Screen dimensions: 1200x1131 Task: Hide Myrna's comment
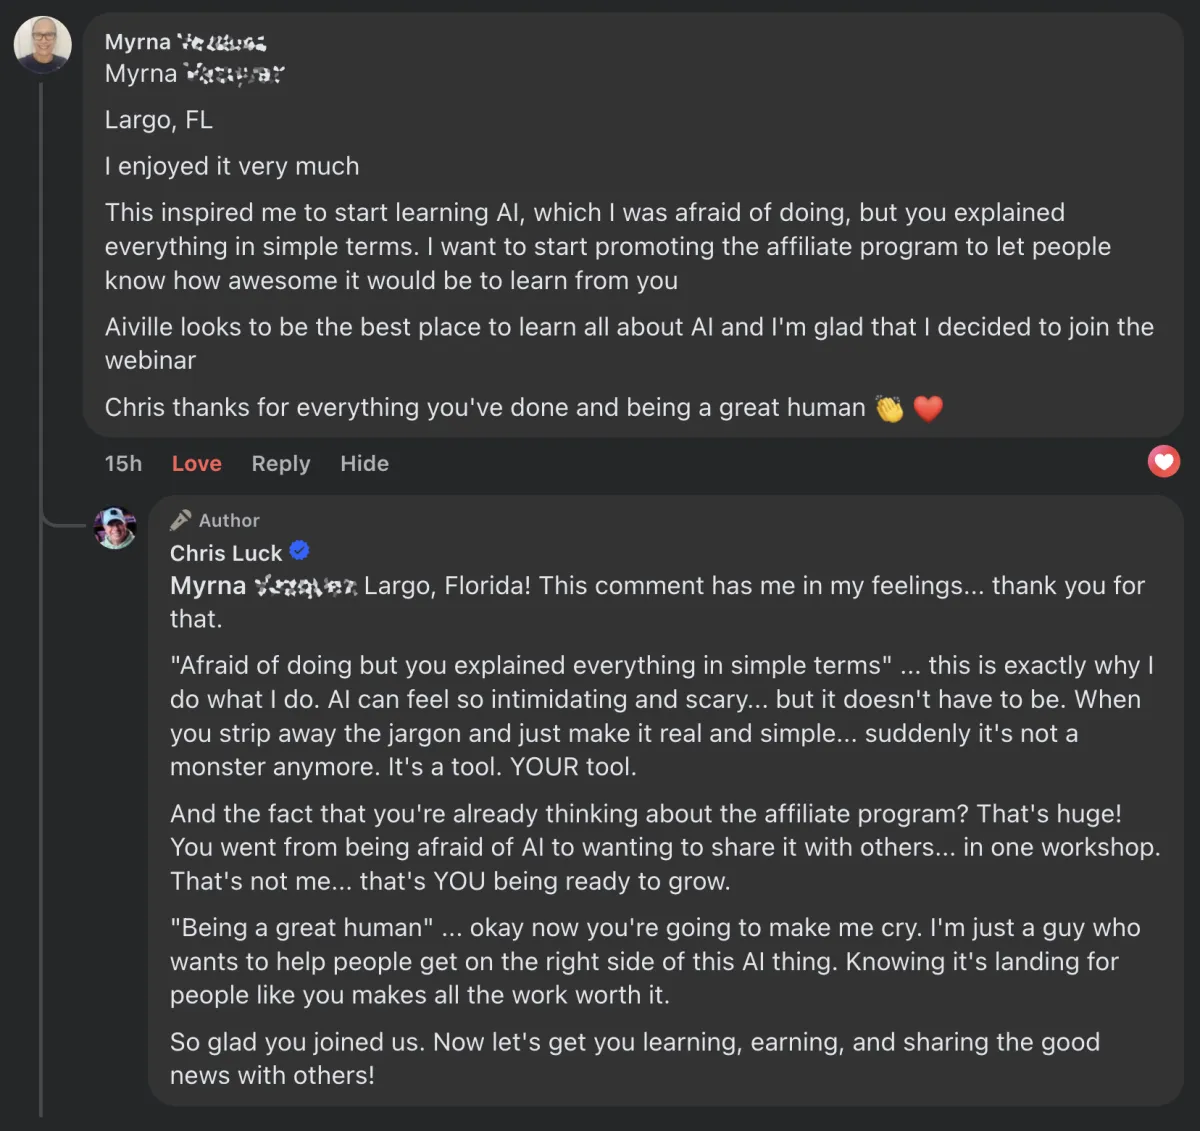point(364,464)
